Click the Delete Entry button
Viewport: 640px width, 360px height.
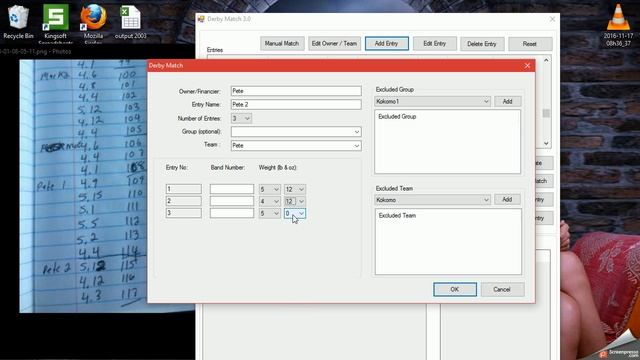[x=482, y=44]
